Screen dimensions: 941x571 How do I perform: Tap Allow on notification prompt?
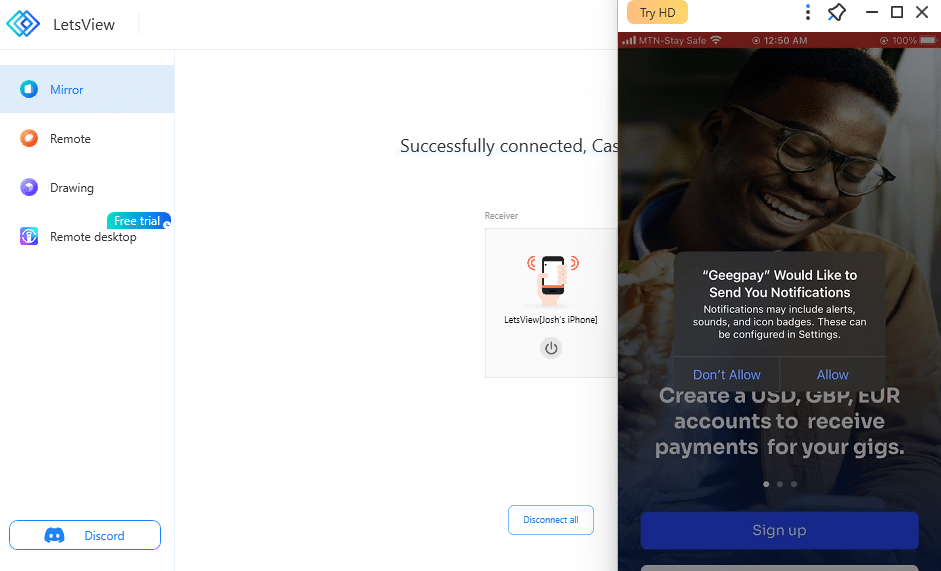[x=832, y=375]
